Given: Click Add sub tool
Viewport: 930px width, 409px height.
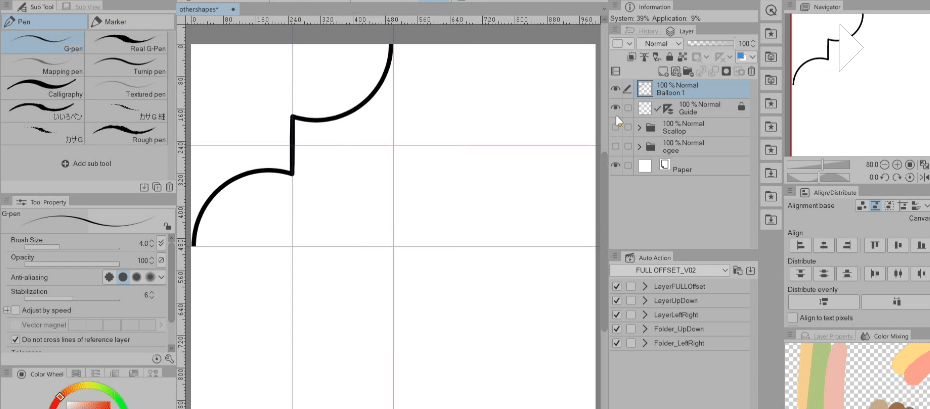Looking at the screenshot, I should click(87, 164).
